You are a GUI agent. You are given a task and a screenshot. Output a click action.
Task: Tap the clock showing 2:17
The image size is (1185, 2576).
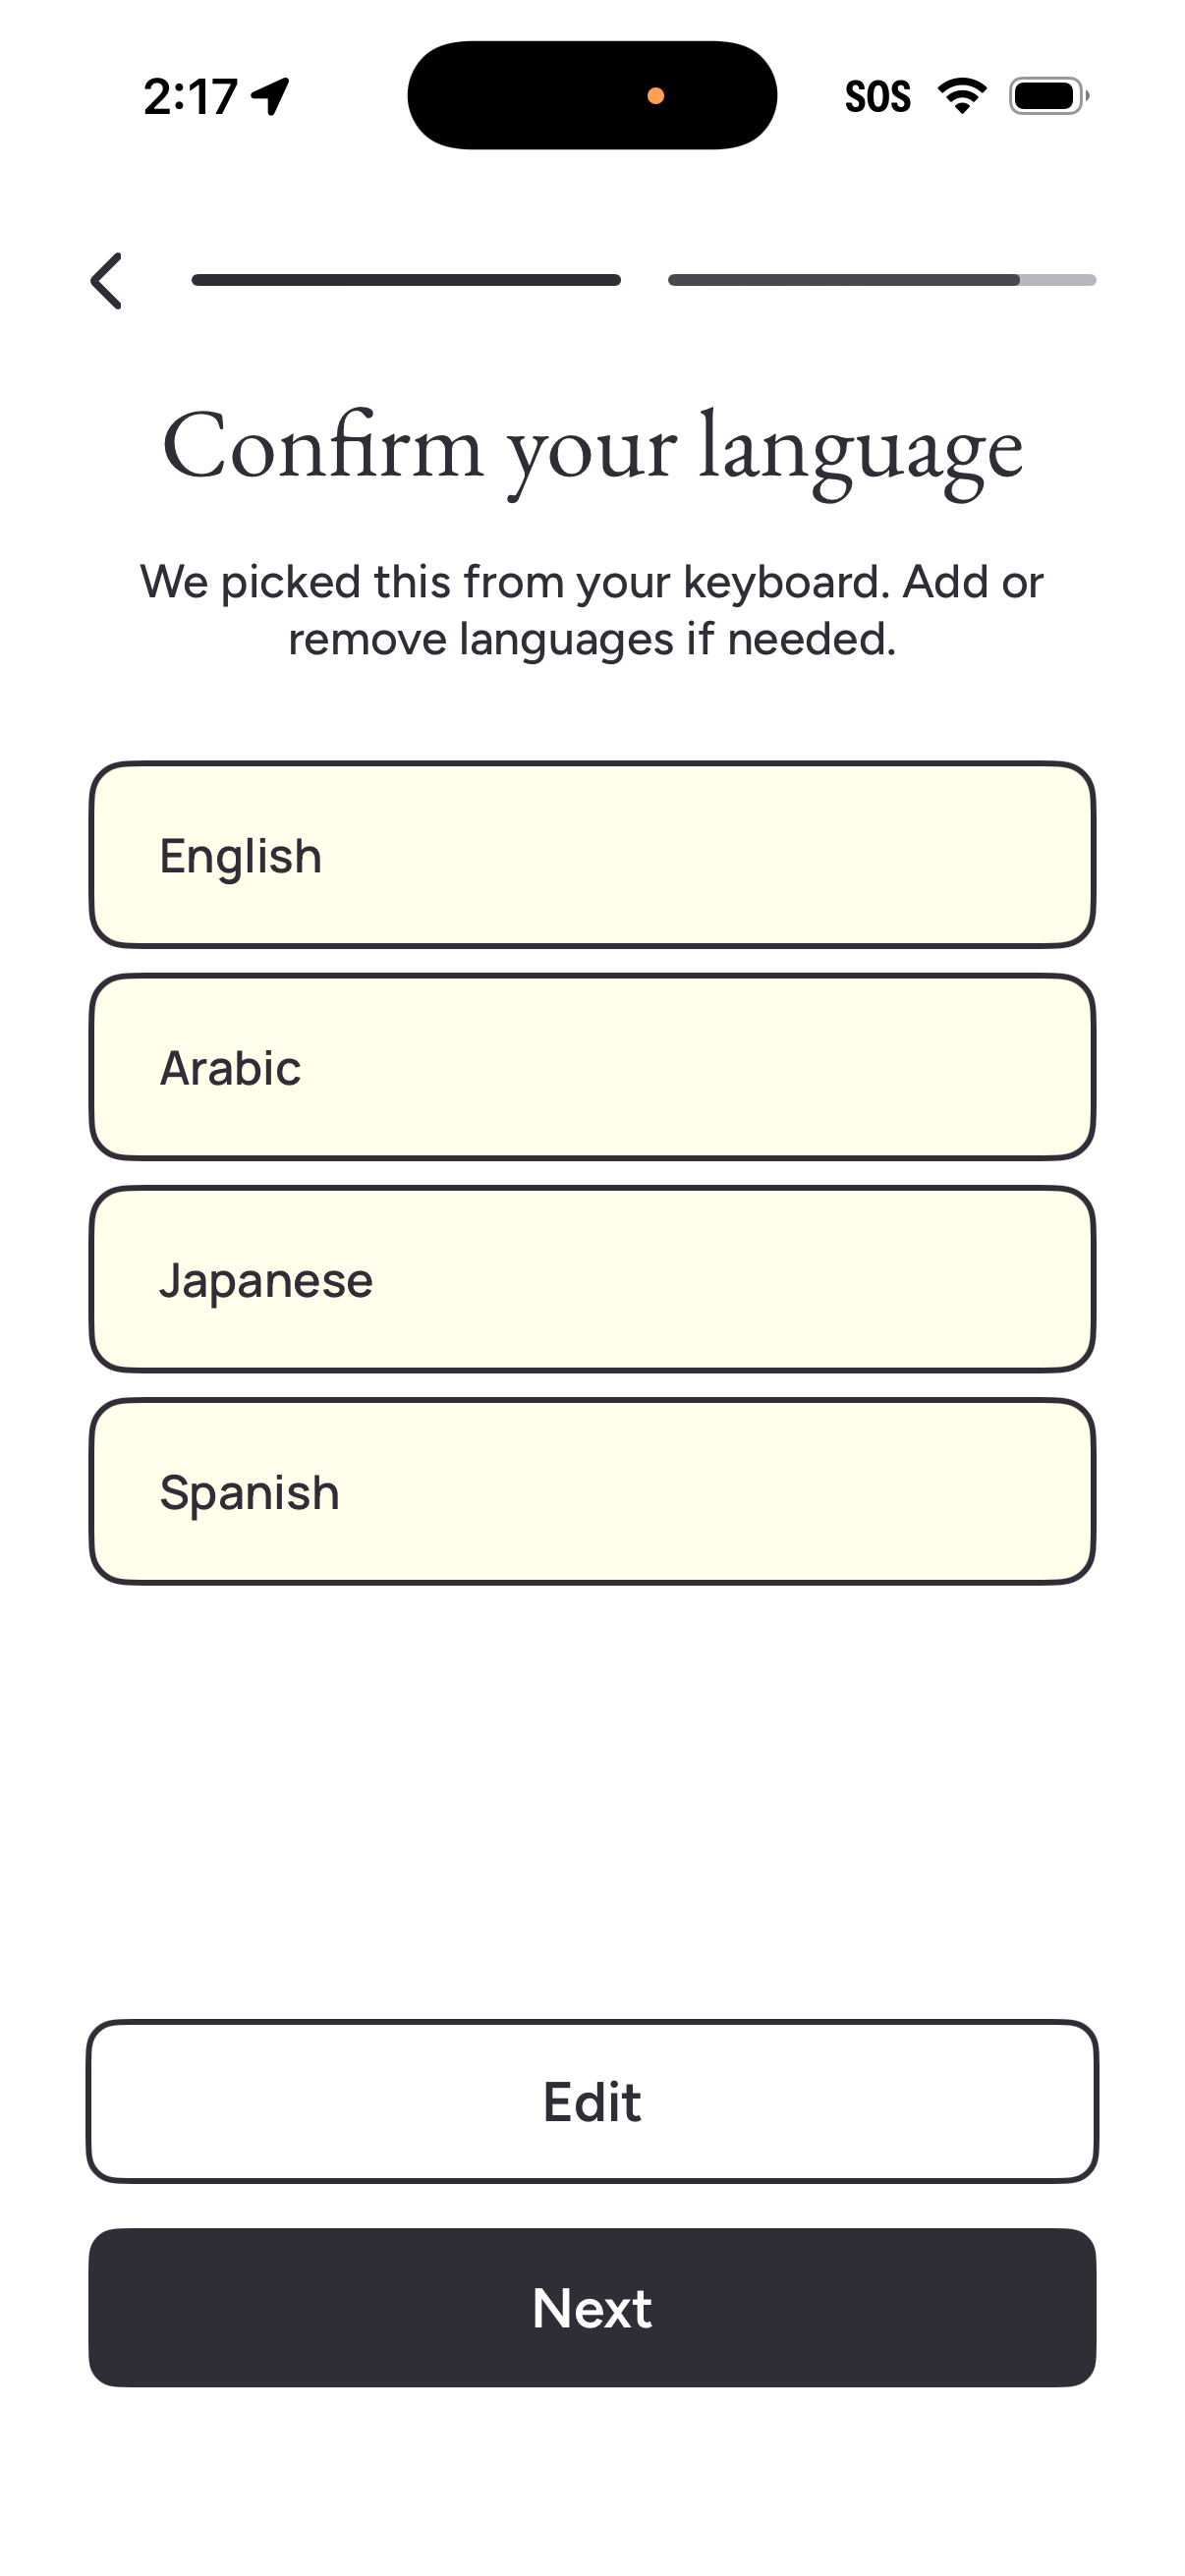pos(189,95)
